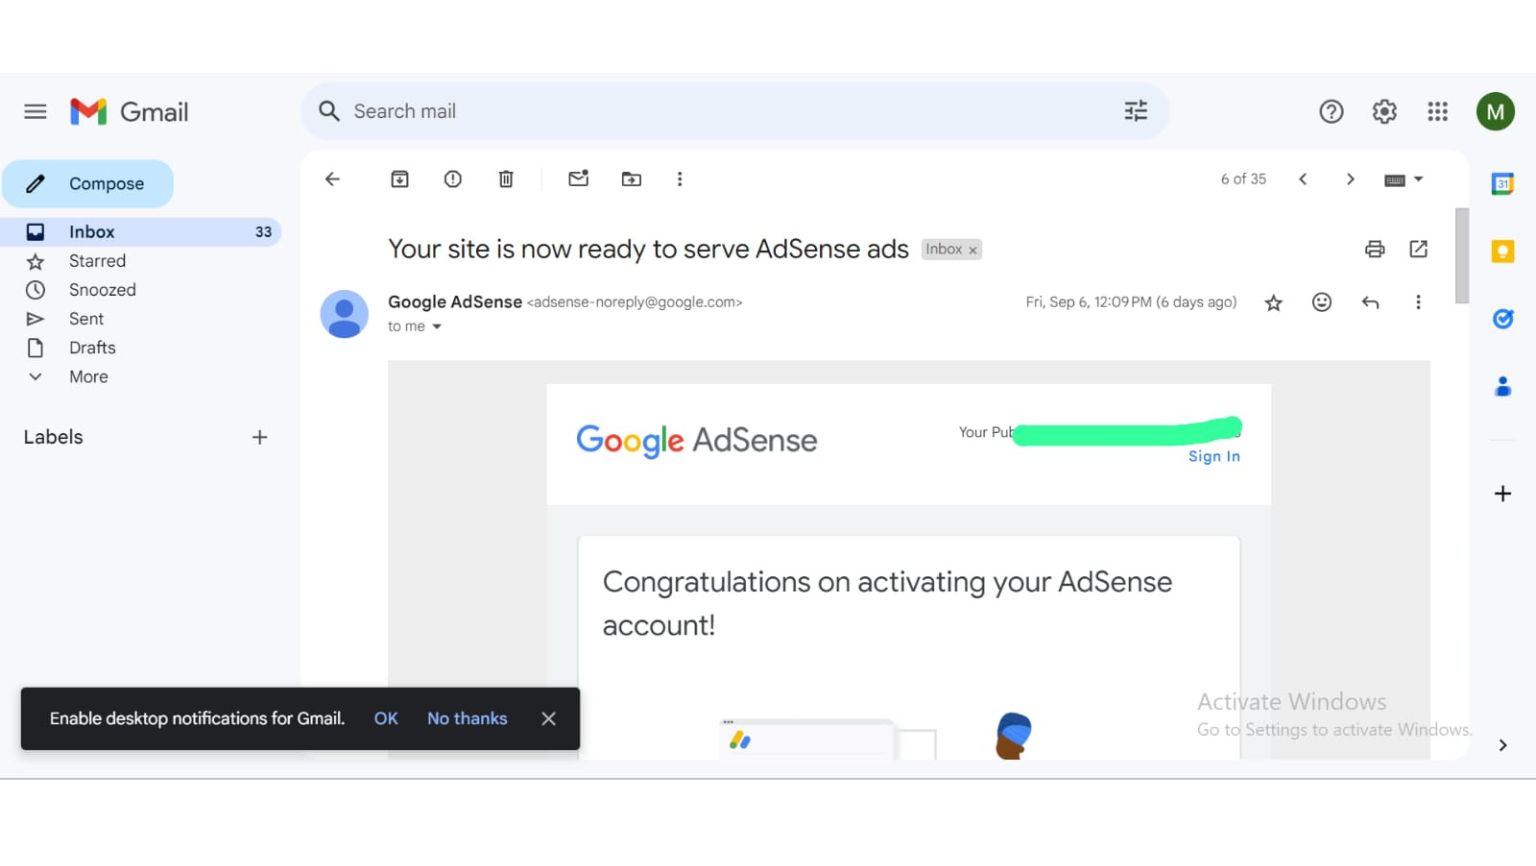The height and width of the screenshot is (866, 1536).
Task: Open the Snoozed folder
Action: click(102, 290)
